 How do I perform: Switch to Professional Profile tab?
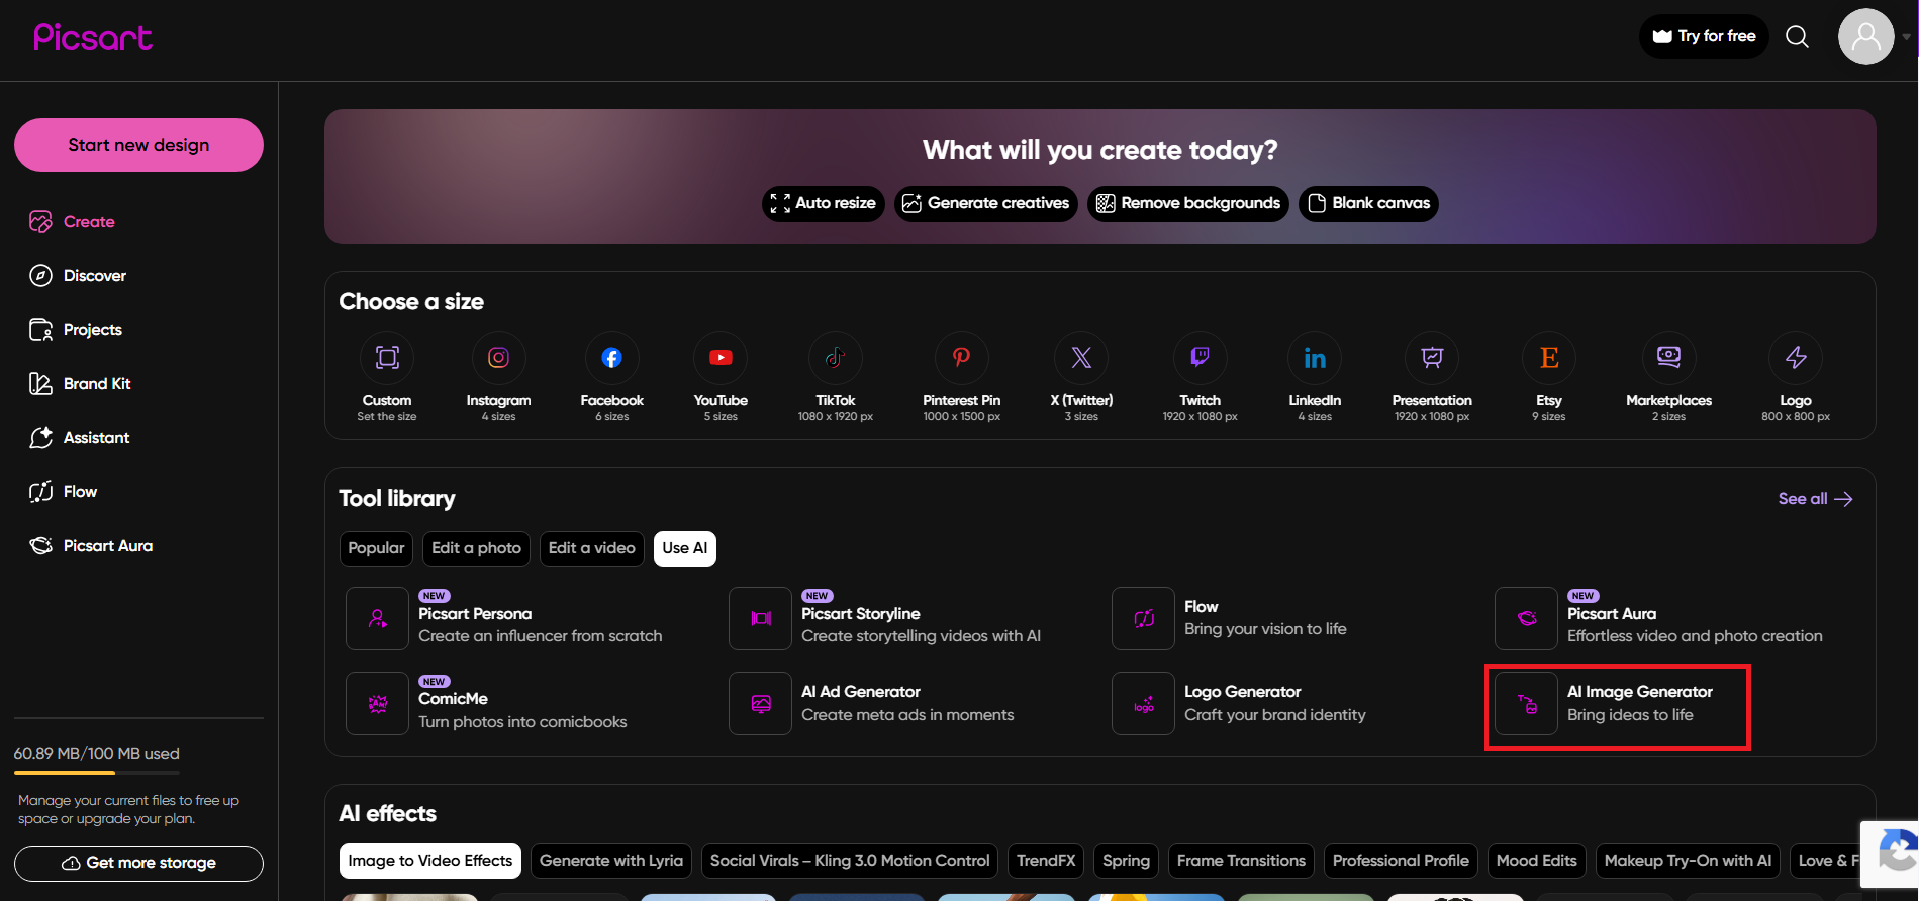point(1400,861)
